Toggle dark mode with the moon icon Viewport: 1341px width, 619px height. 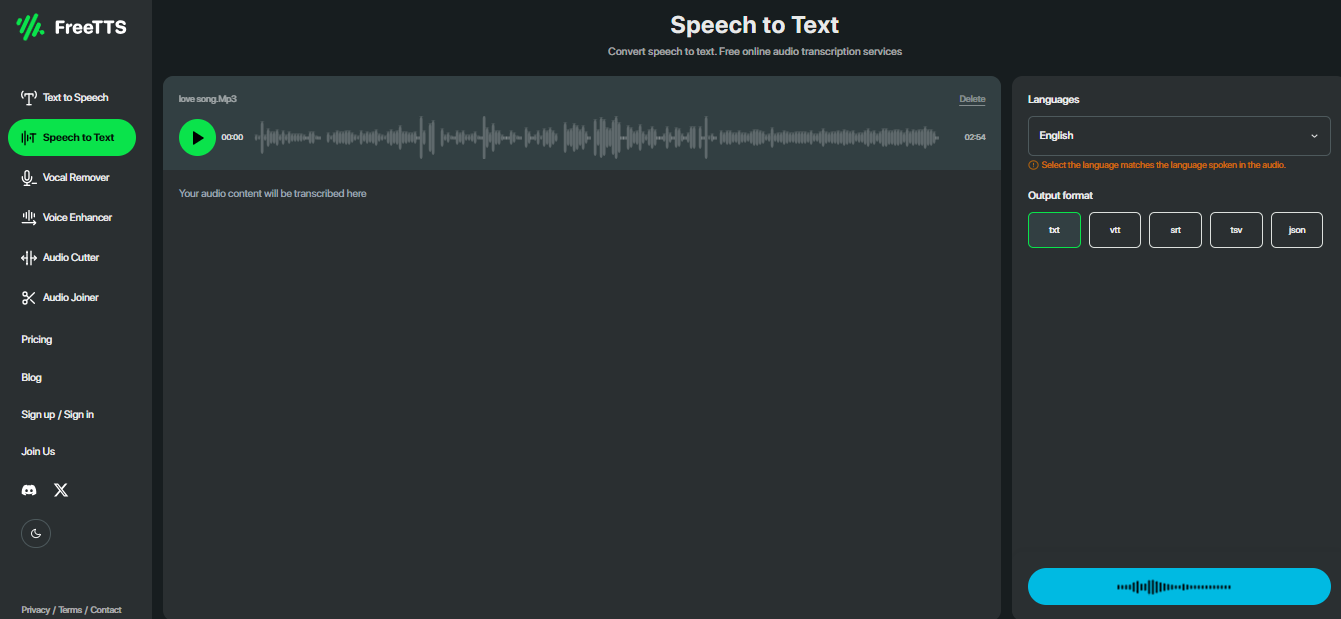point(36,533)
